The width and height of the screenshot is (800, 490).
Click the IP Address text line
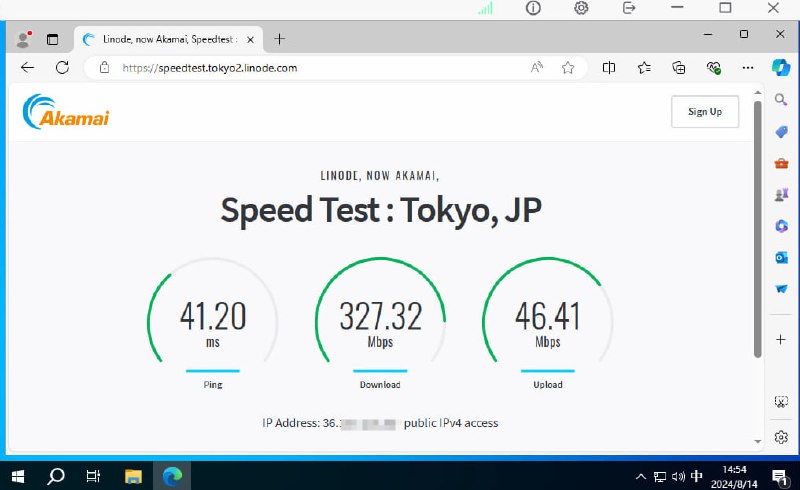click(x=380, y=423)
